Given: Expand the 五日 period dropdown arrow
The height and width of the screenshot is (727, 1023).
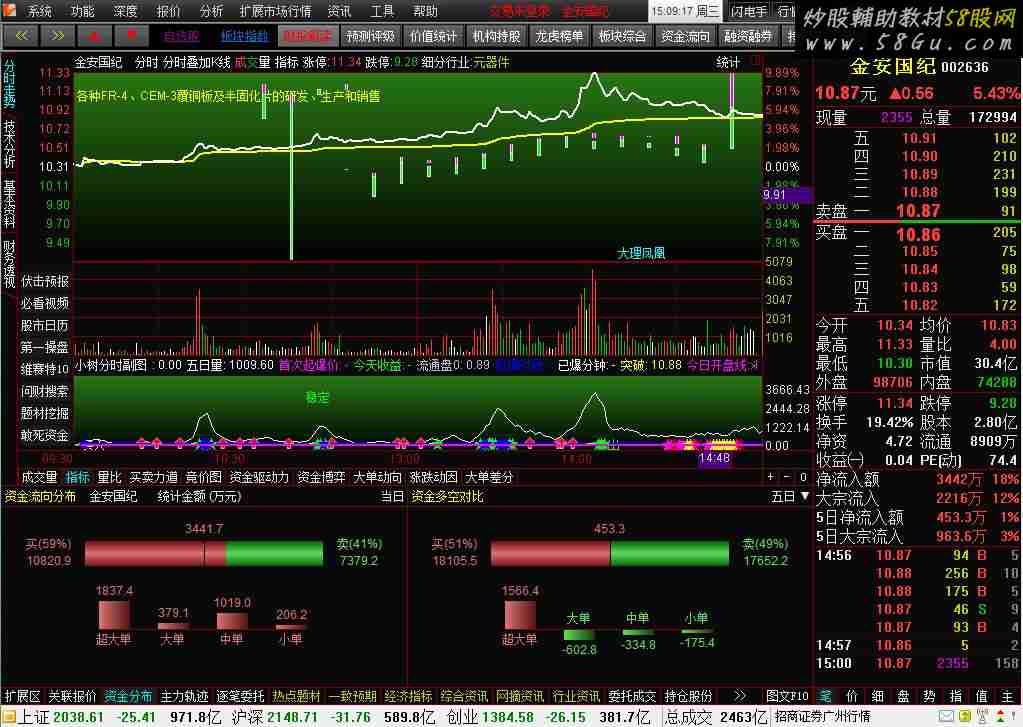Looking at the screenshot, I should coord(804,496).
